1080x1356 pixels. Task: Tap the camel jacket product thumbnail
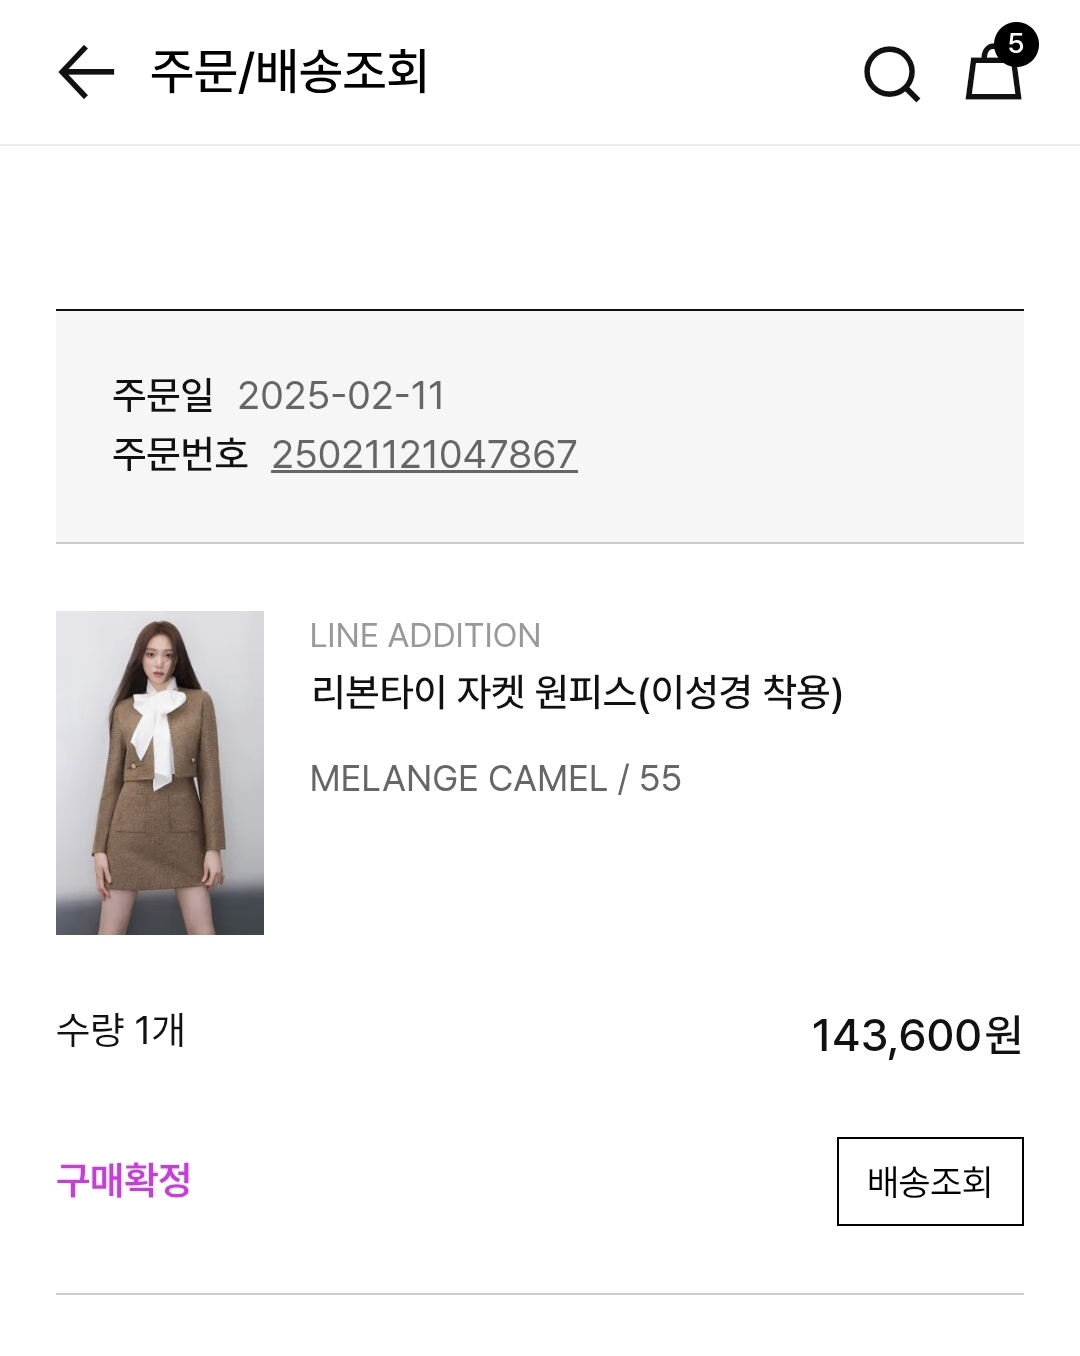pos(160,772)
